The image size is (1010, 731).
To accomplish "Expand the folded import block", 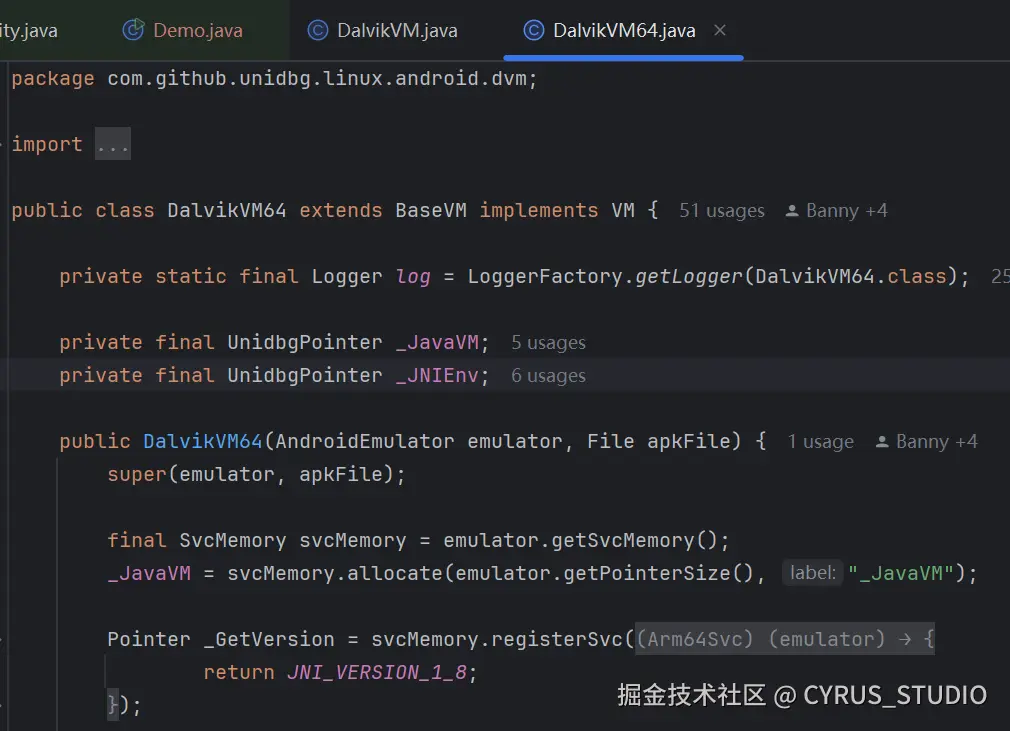I will [x=113, y=144].
